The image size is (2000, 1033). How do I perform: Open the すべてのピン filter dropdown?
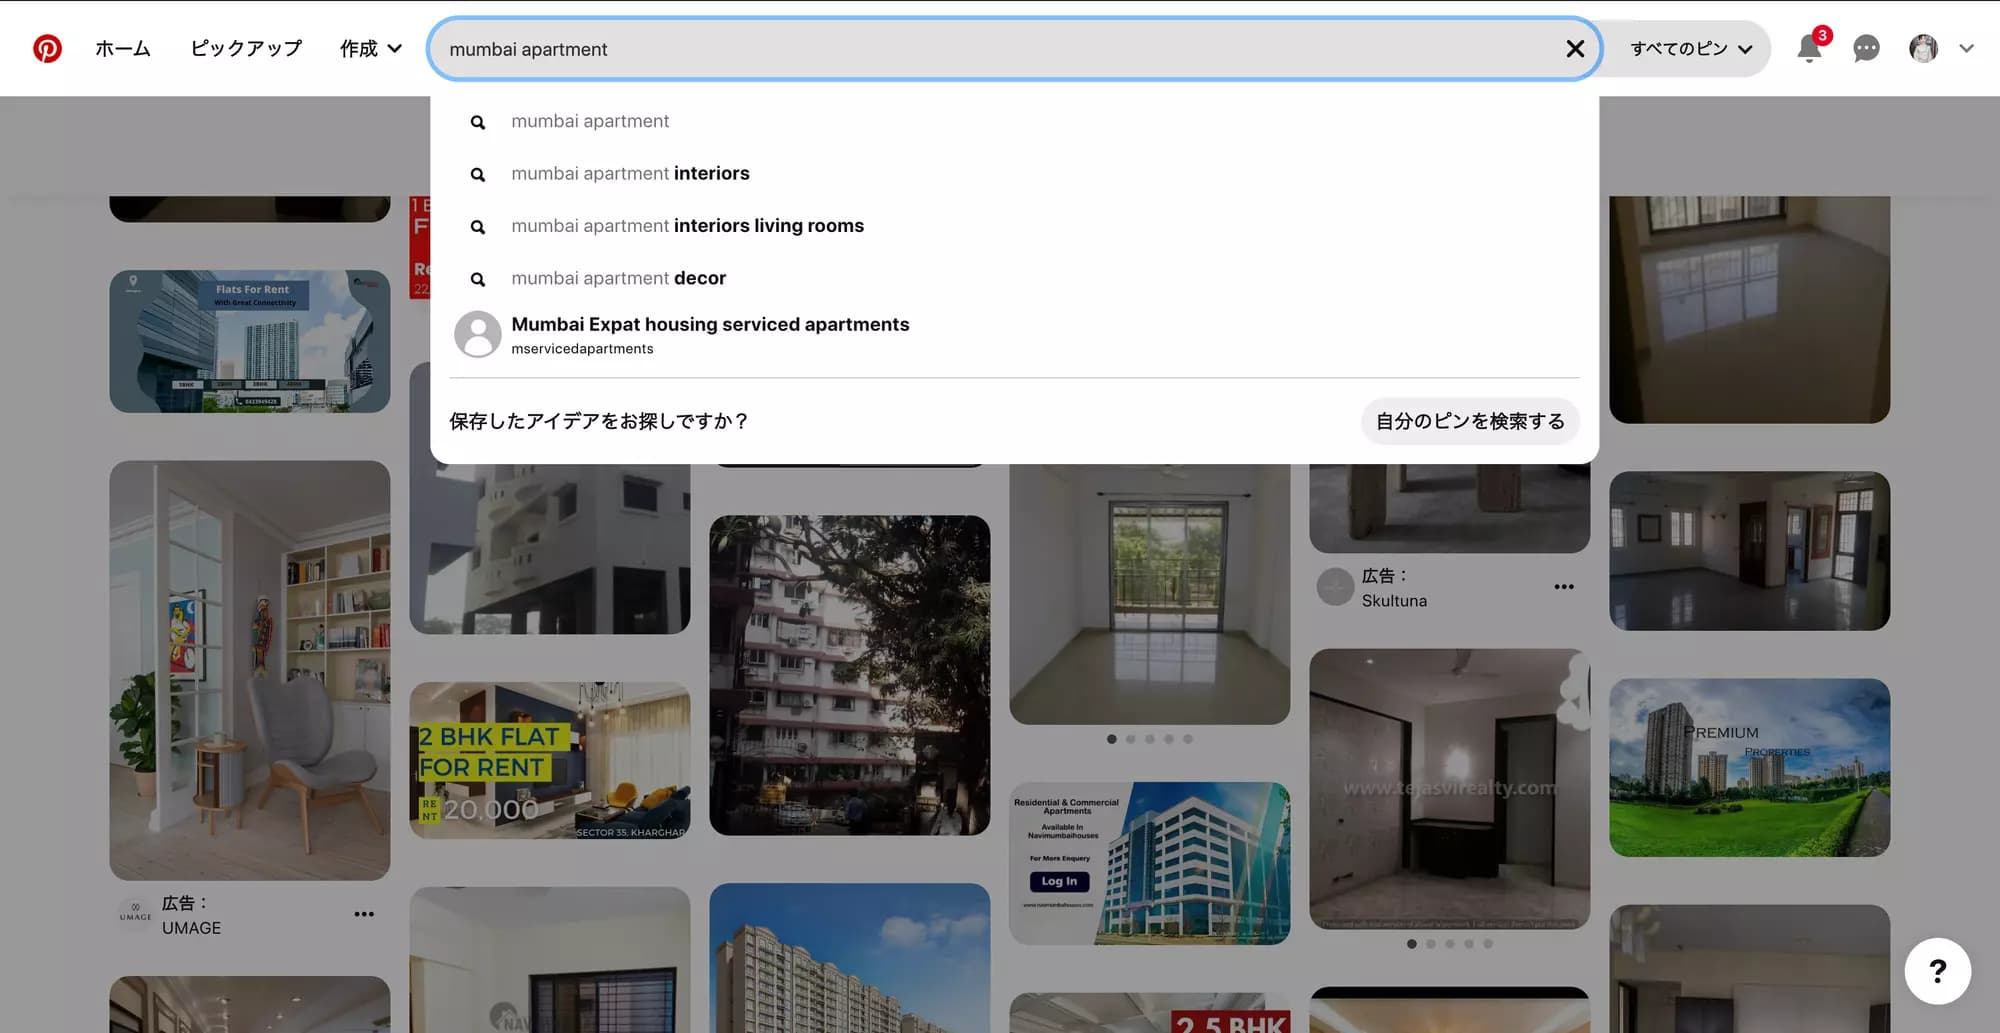[1691, 48]
